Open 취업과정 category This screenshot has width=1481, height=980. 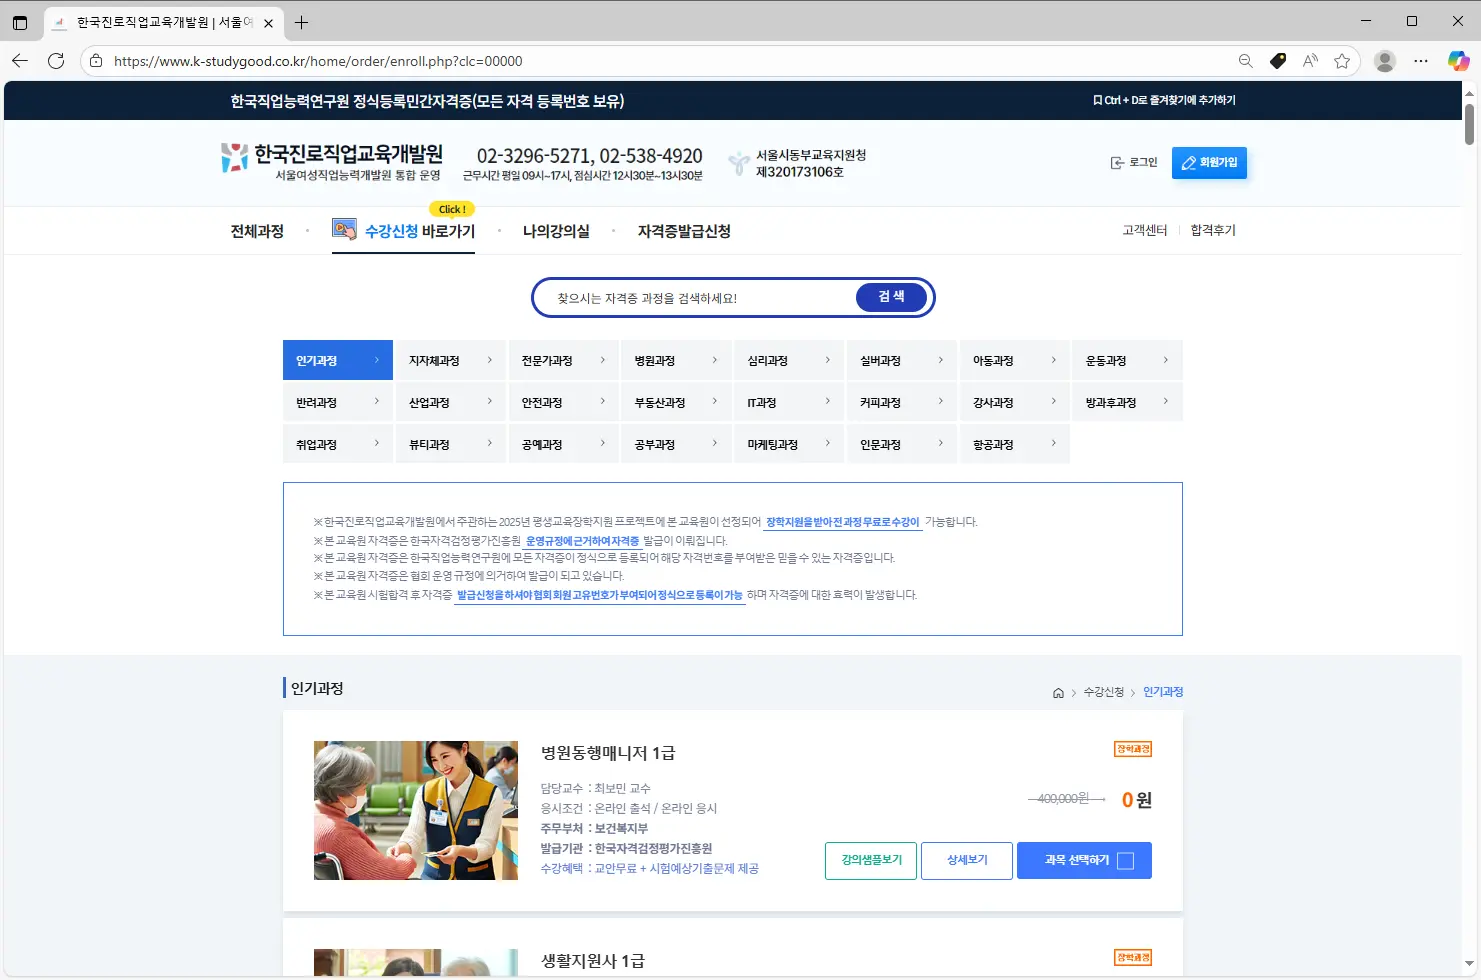click(338, 444)
